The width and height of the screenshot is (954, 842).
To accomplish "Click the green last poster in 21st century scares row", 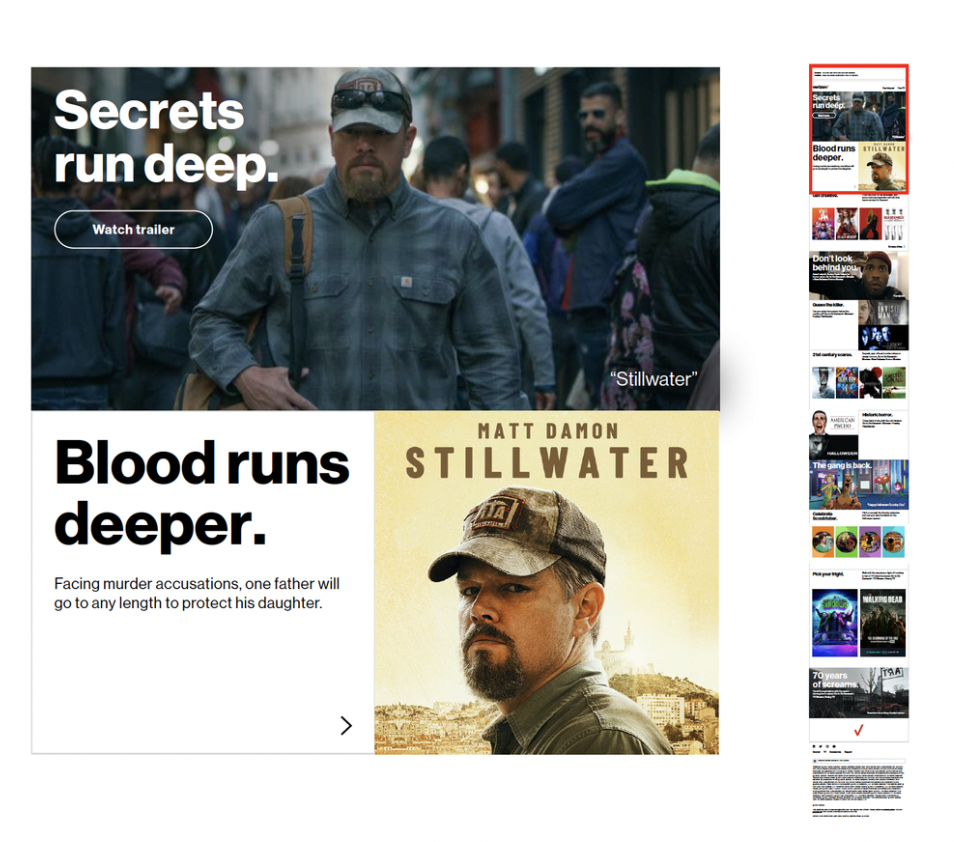I will [894, 383].
